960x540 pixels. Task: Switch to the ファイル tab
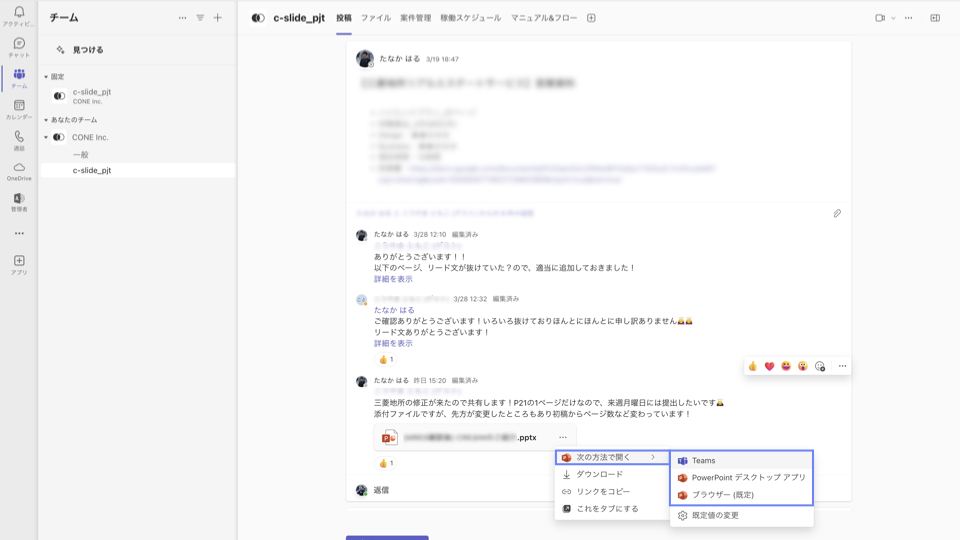coord(376,18)
